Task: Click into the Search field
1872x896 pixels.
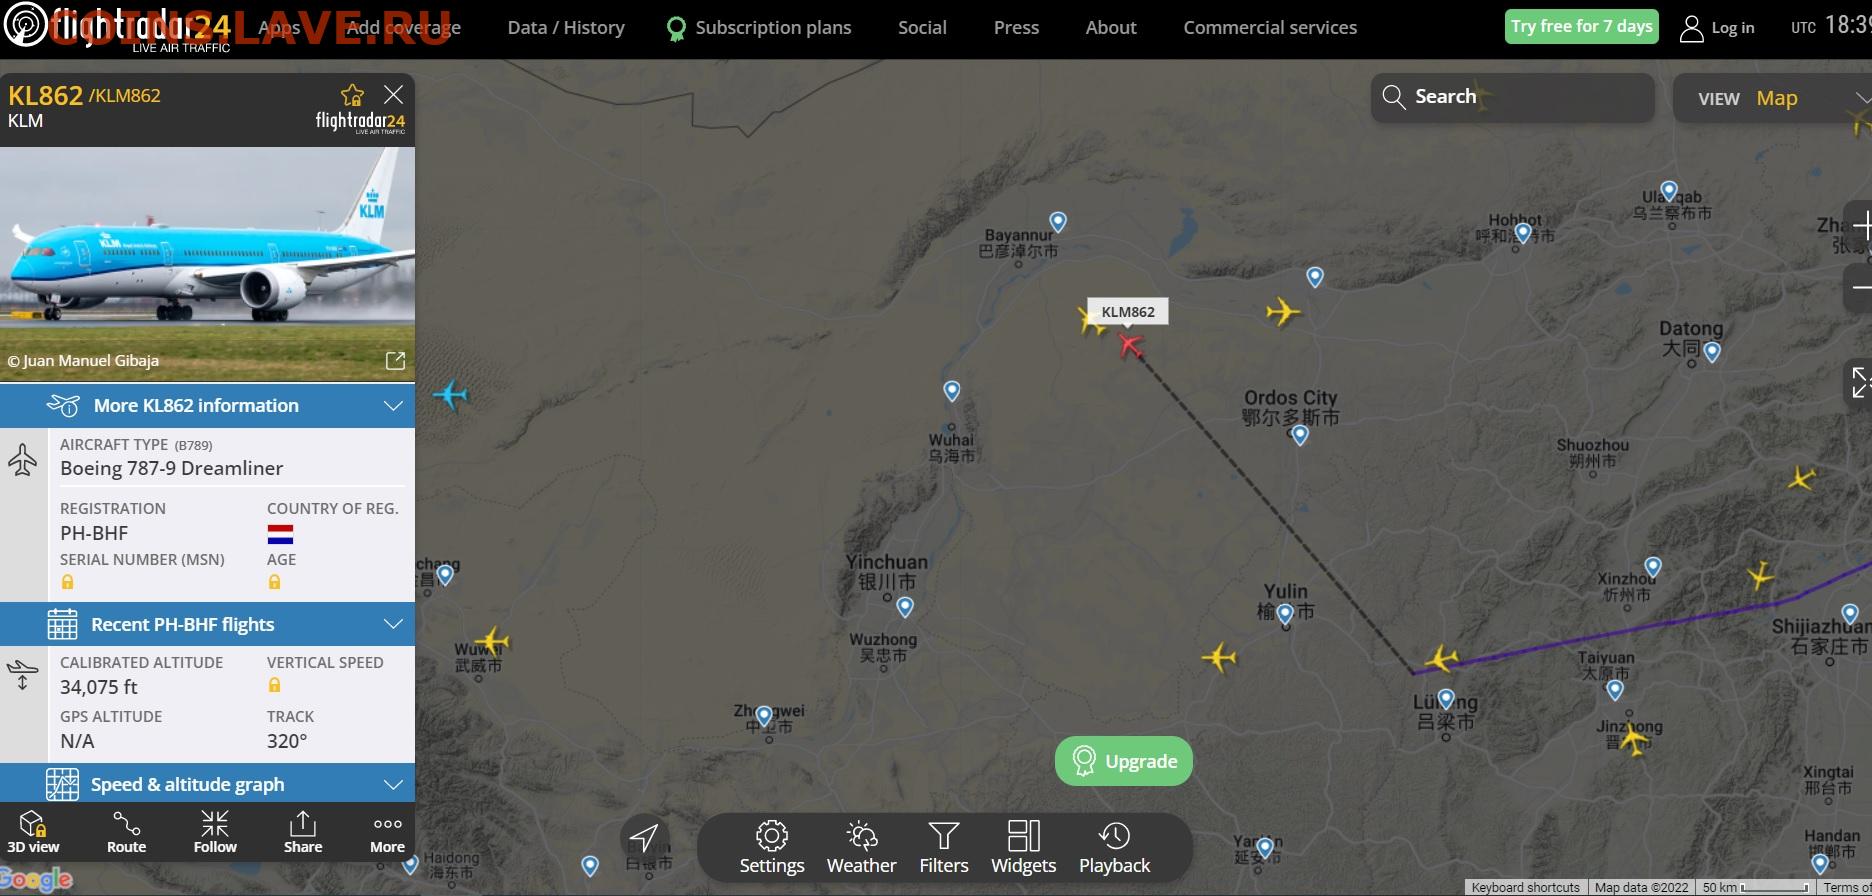Action: coord(1512,97)
